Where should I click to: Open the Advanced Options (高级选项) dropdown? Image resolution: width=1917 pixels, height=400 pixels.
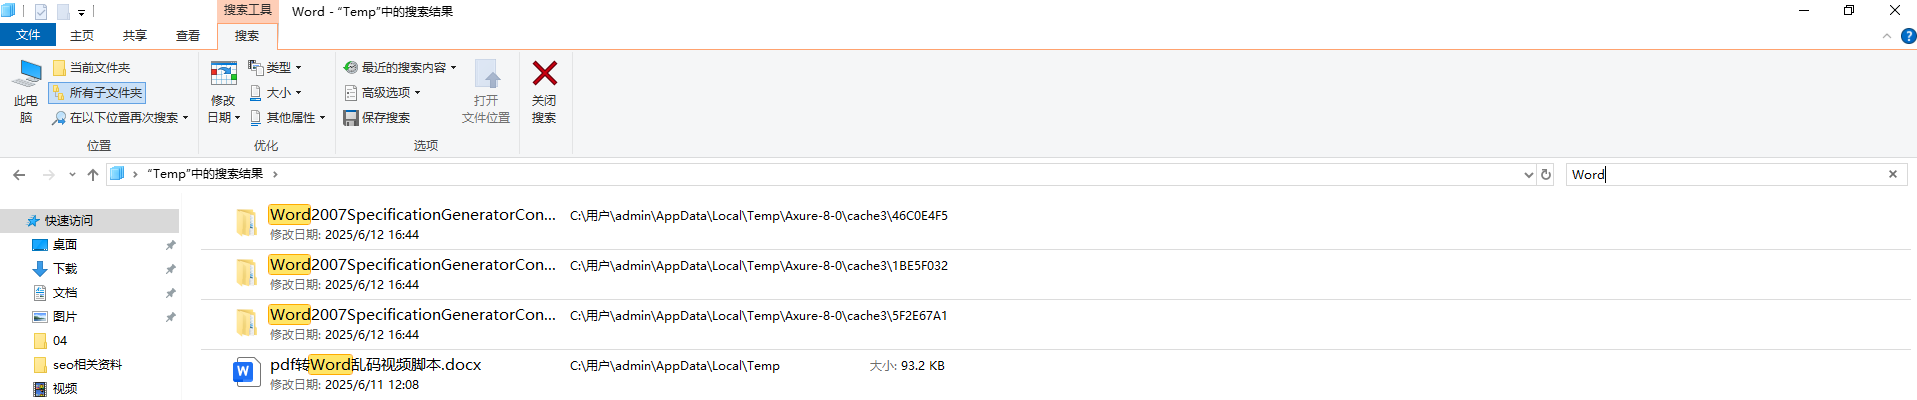pyautogui.click(x=383, y=93)
